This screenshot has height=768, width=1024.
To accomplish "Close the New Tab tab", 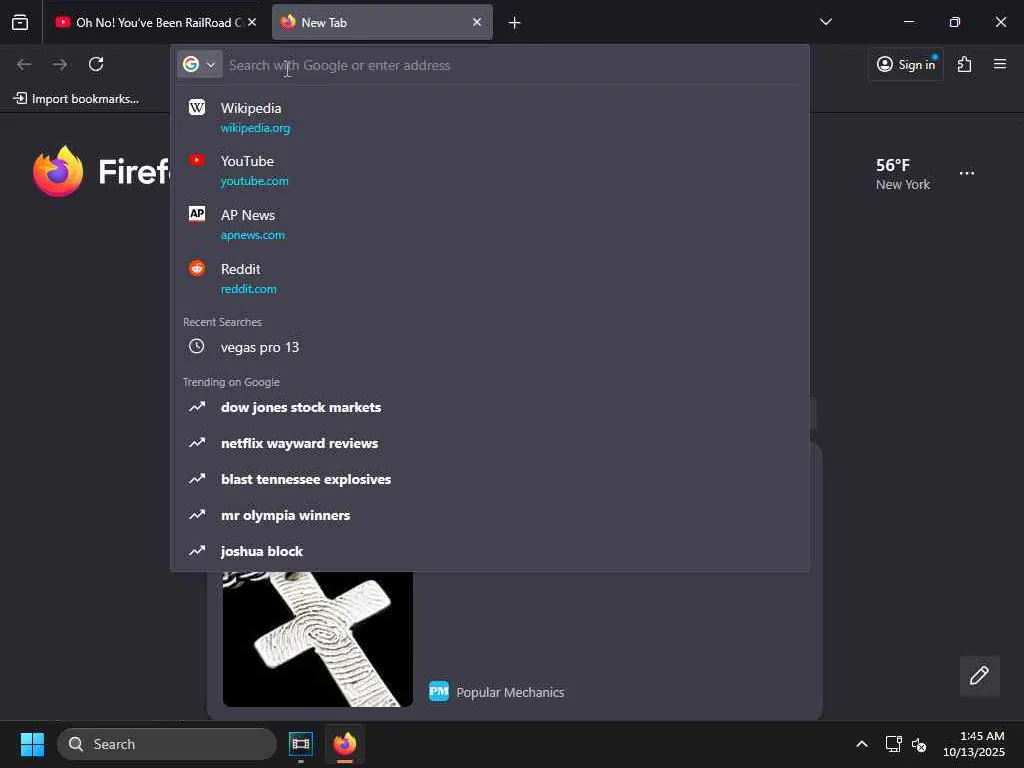I will pyautogui.click(x=477, y=22).
